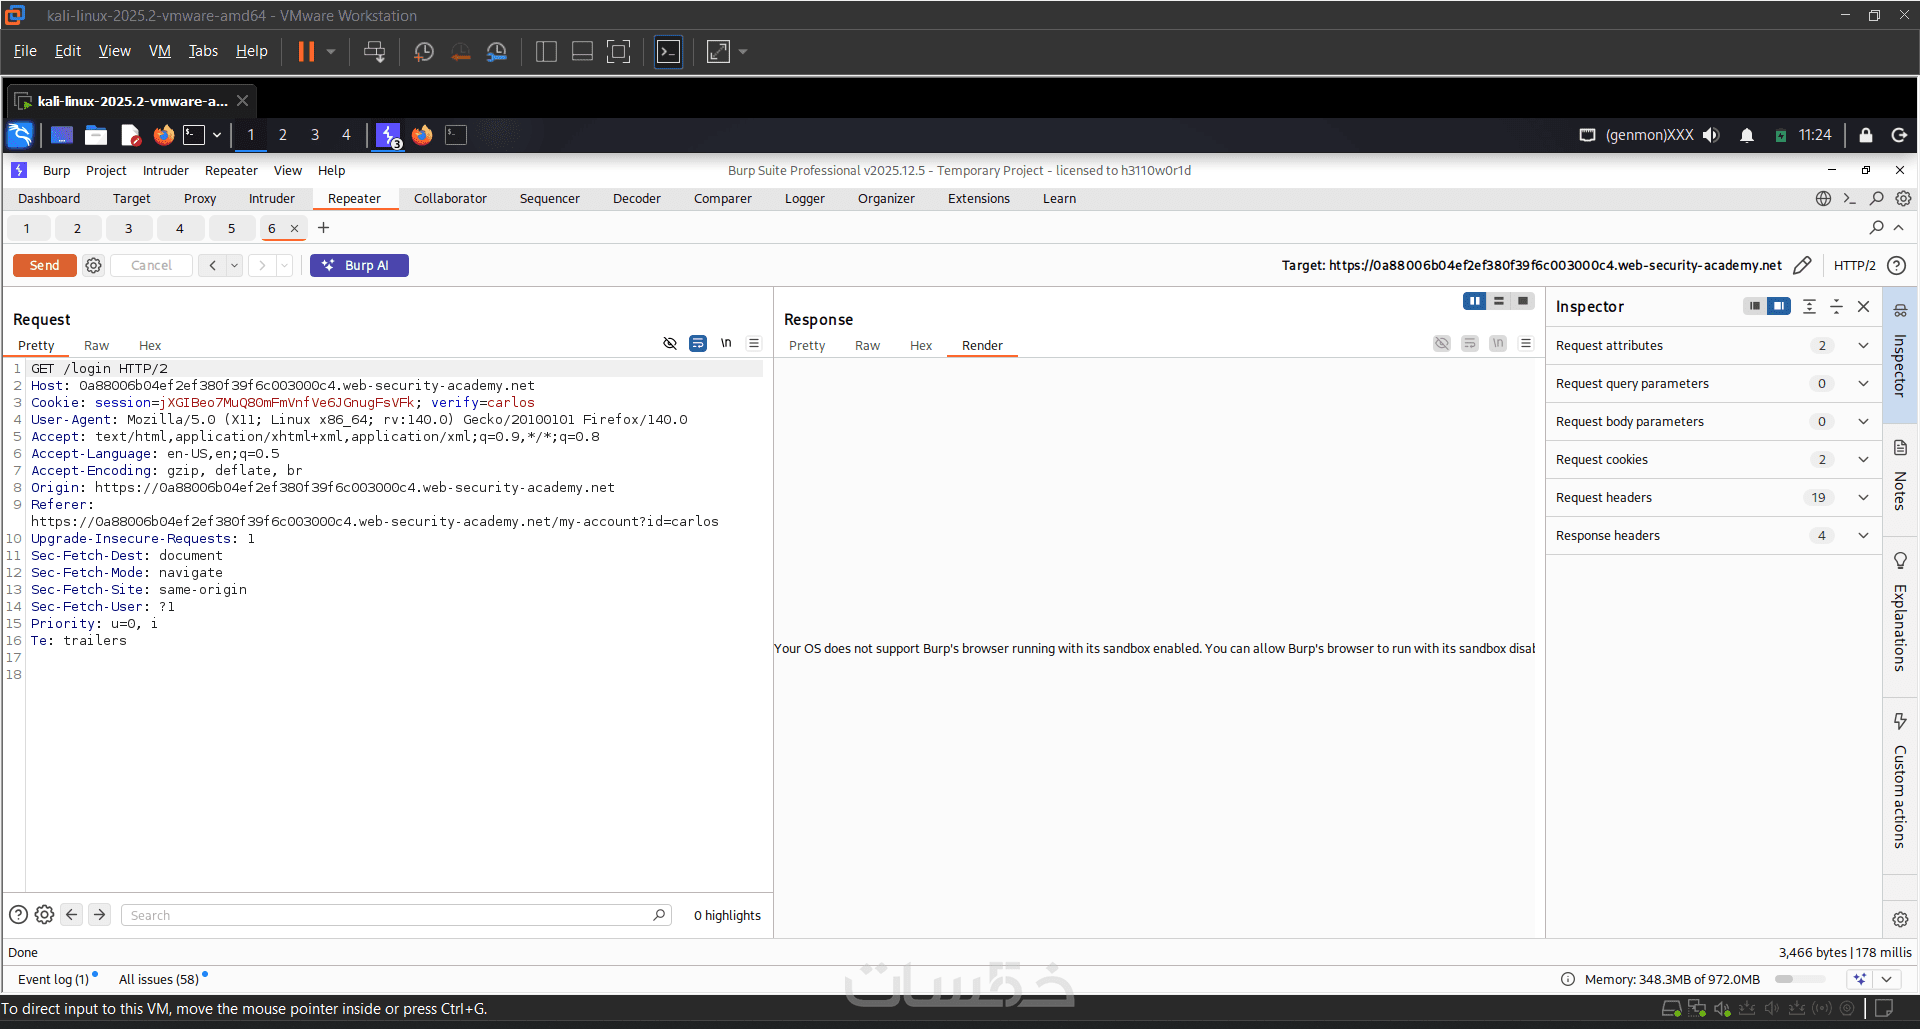Click the Send Ctrl+Alt+Del icon in VMware
The height and width of the screenshot is (1029, 1920).
point(374,52)
